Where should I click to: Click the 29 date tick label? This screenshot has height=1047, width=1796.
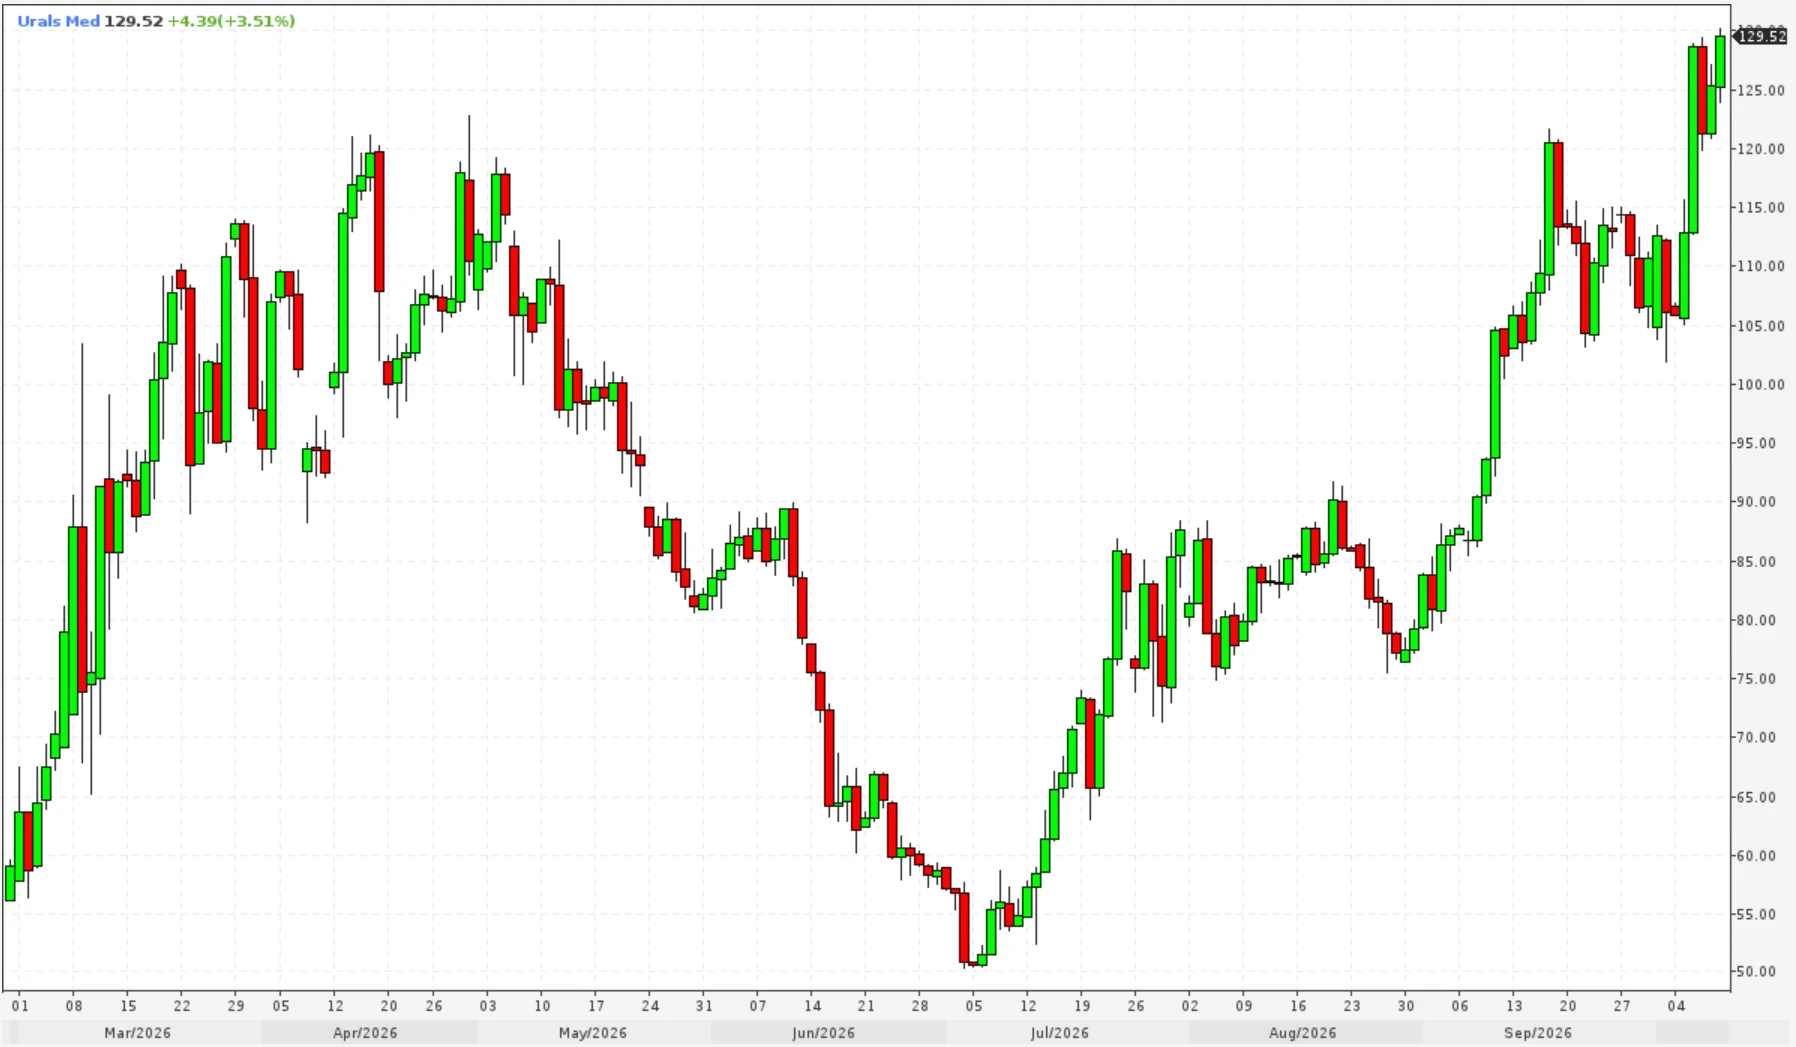point(236,1006)
